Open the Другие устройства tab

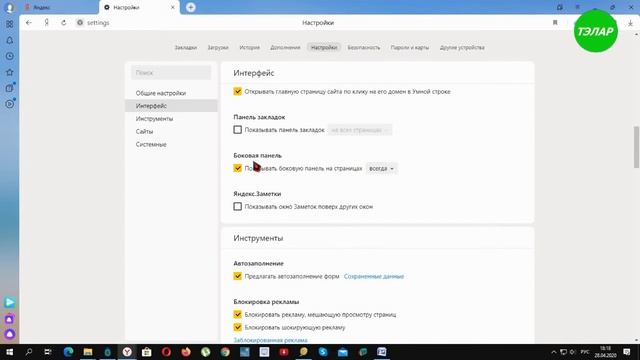[462, 48]
